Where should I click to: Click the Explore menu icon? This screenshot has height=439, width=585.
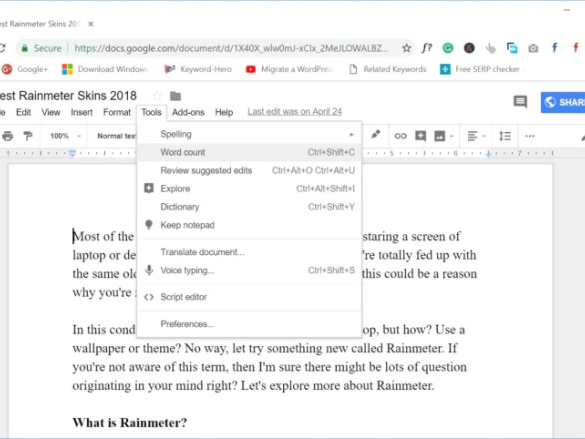tap(148, 188)
